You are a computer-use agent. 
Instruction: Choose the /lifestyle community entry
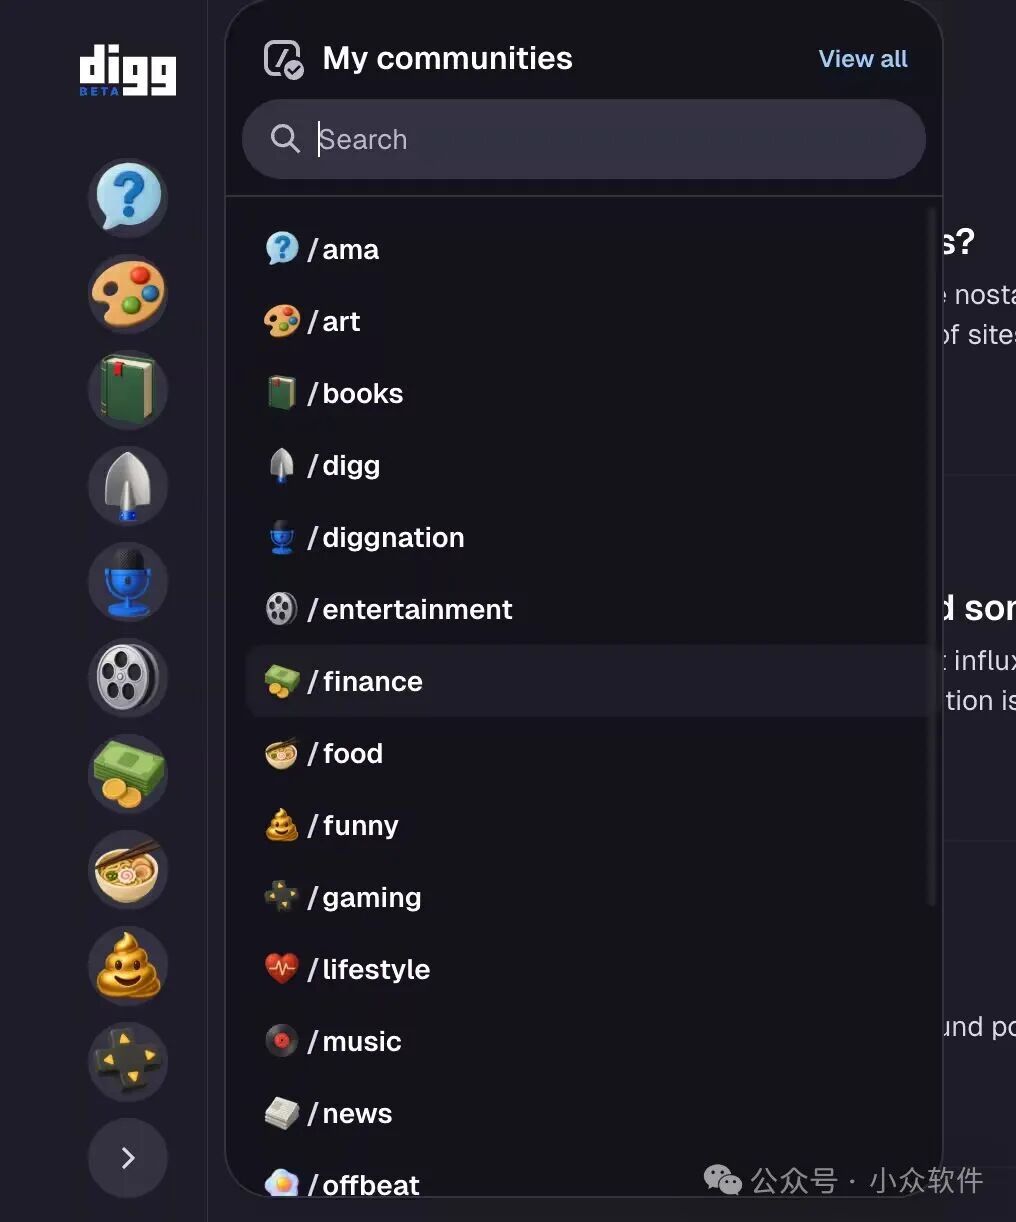click(x=375, y=969)
